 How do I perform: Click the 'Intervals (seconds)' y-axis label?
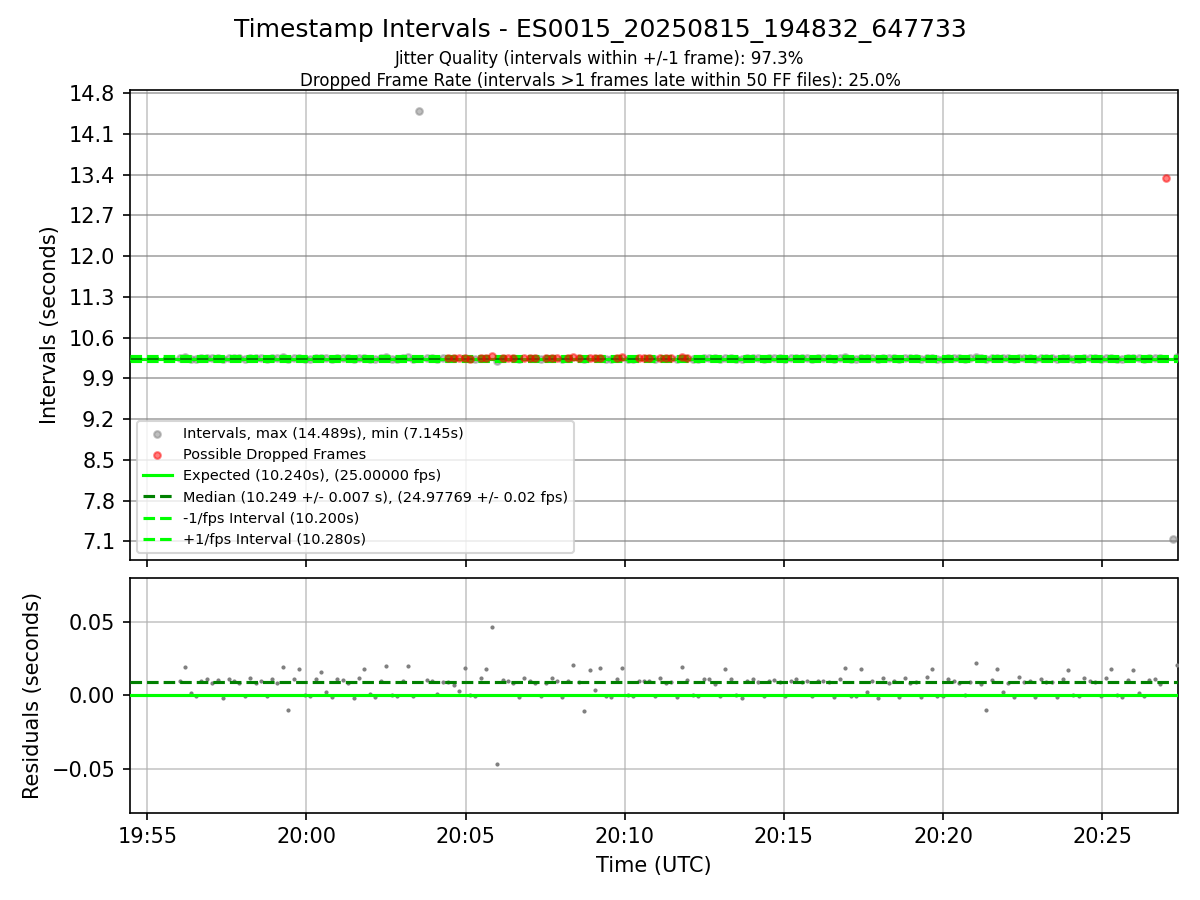[x=49, y=325]
